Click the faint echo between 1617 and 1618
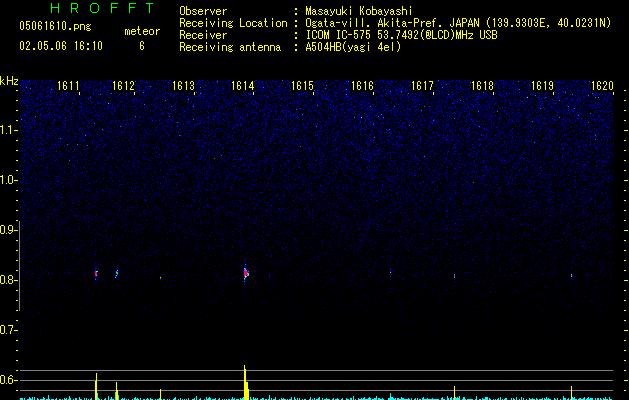629x400 pixels. [x=455, y=276]
